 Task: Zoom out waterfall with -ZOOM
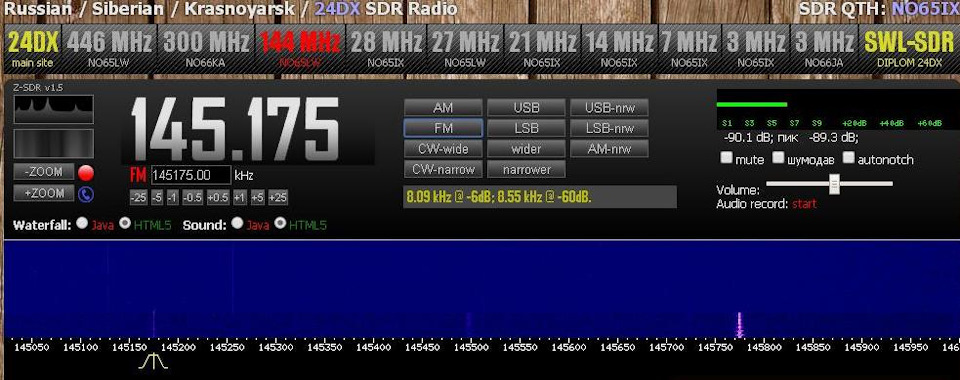pos(44,172)
